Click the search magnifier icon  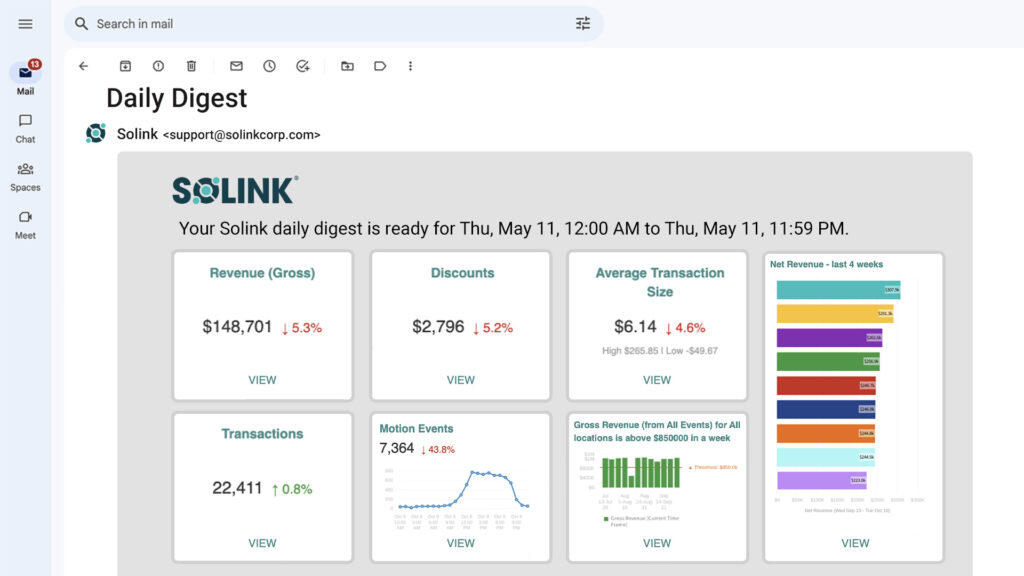81,24
